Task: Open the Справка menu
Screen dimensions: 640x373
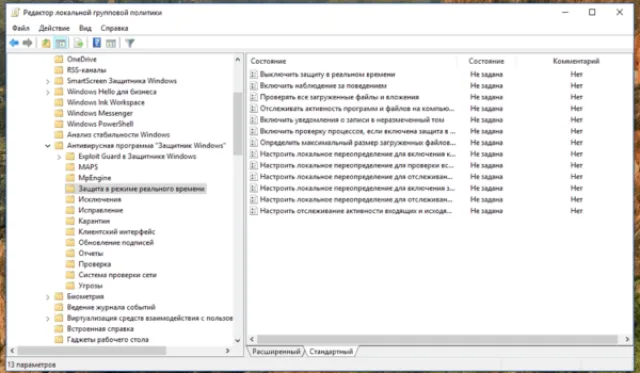Action: (114, 28)
